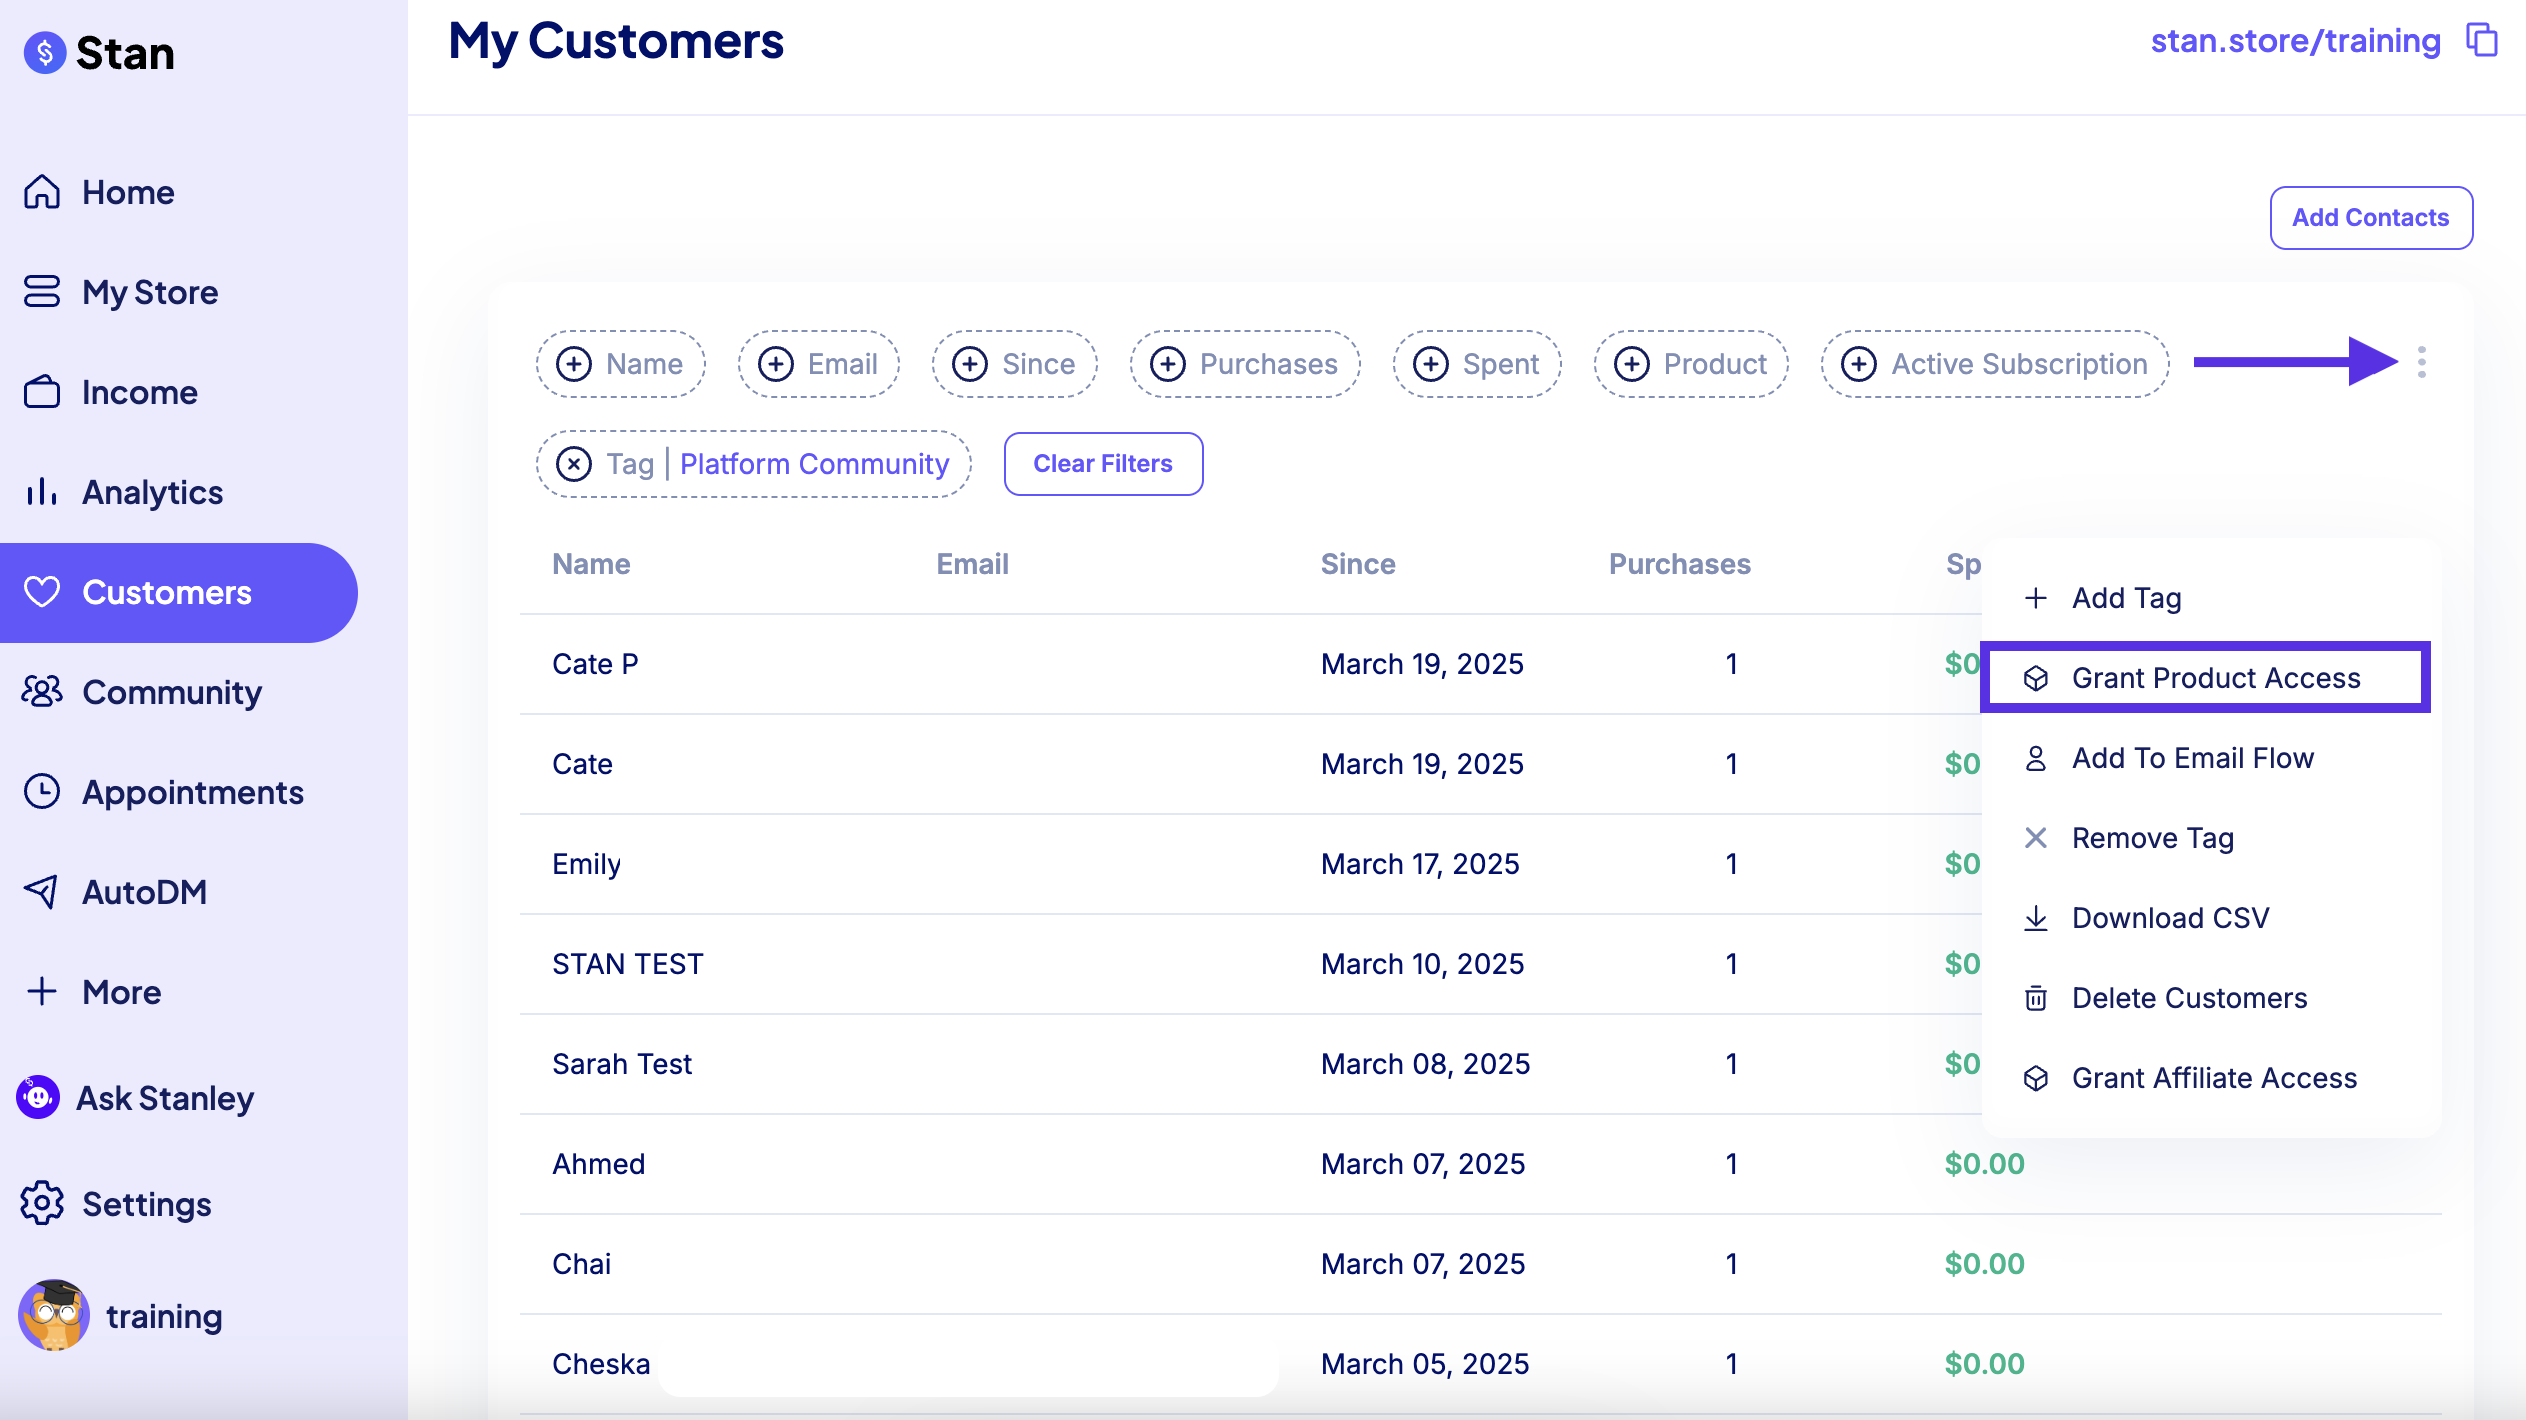
Task: Sort by Name column header
Action: (591, 564)
